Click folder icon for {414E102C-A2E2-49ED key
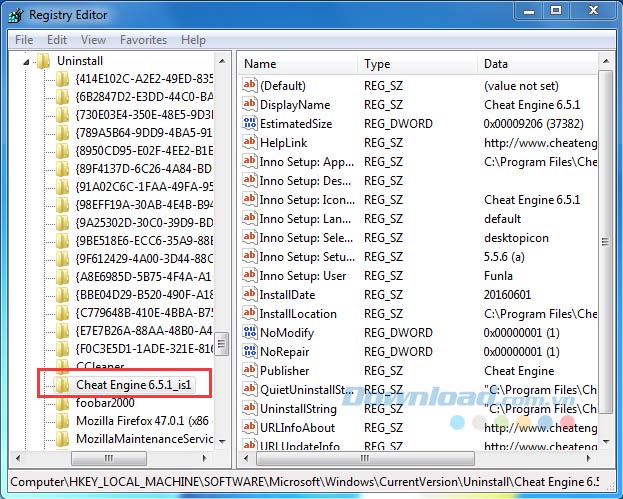The height and width of the screenshot is (499, 623). 62,79
